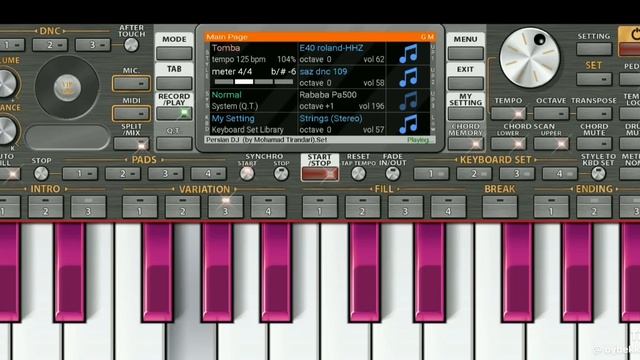This screenshot has height=360, width=640.
Task: Select Keyboard Set 1
Action: (431, 174)
